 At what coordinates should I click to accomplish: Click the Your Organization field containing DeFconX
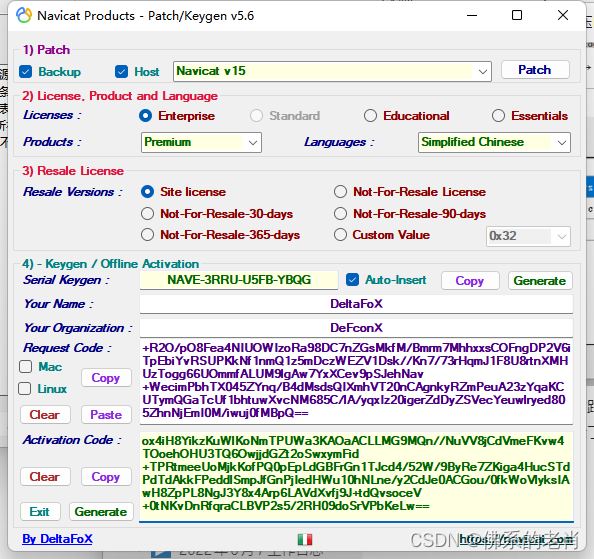[356, 328]
